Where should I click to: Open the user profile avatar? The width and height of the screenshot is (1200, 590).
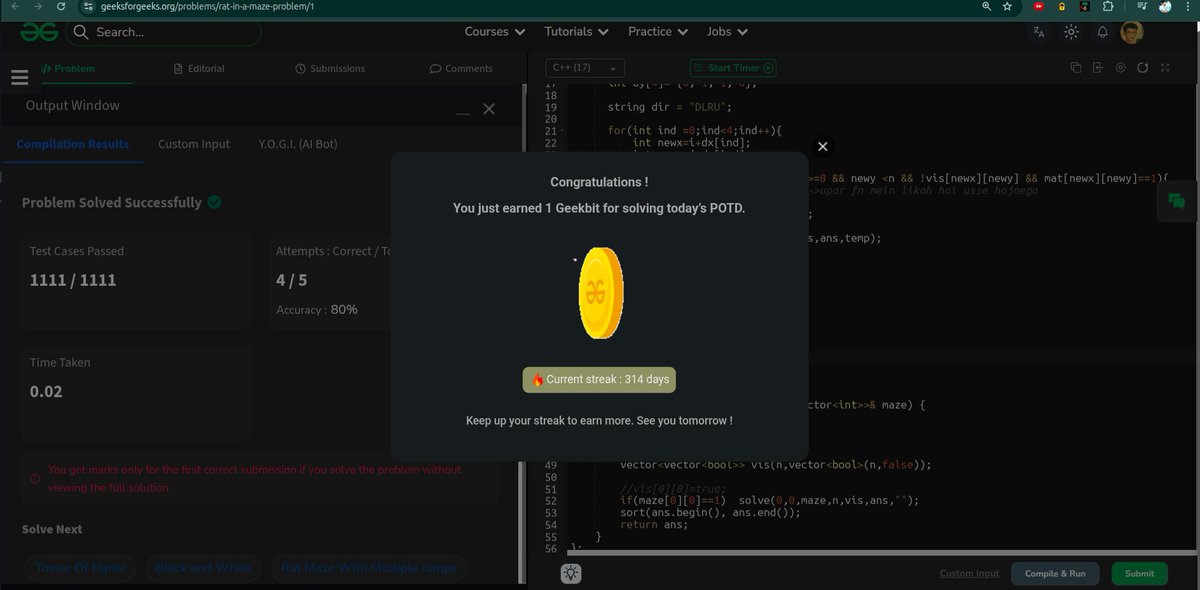(1132, 32)
